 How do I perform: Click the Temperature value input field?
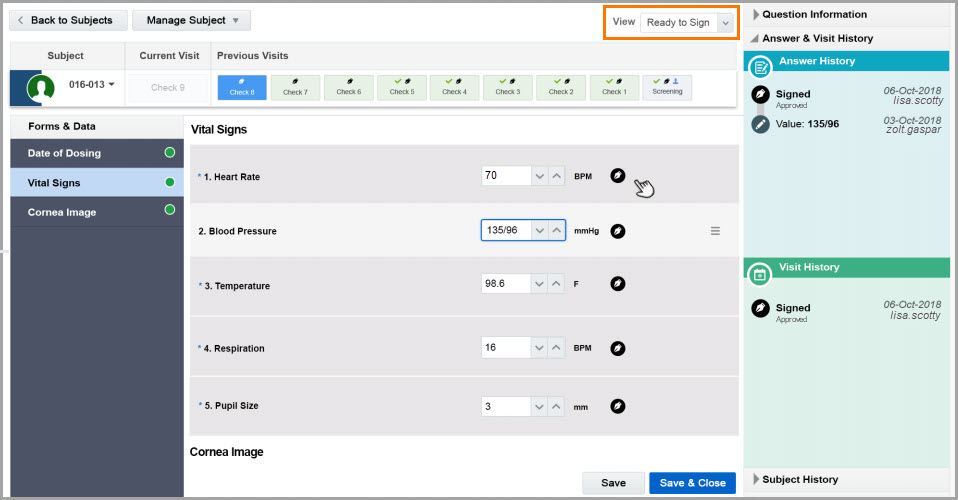point(505,284)
